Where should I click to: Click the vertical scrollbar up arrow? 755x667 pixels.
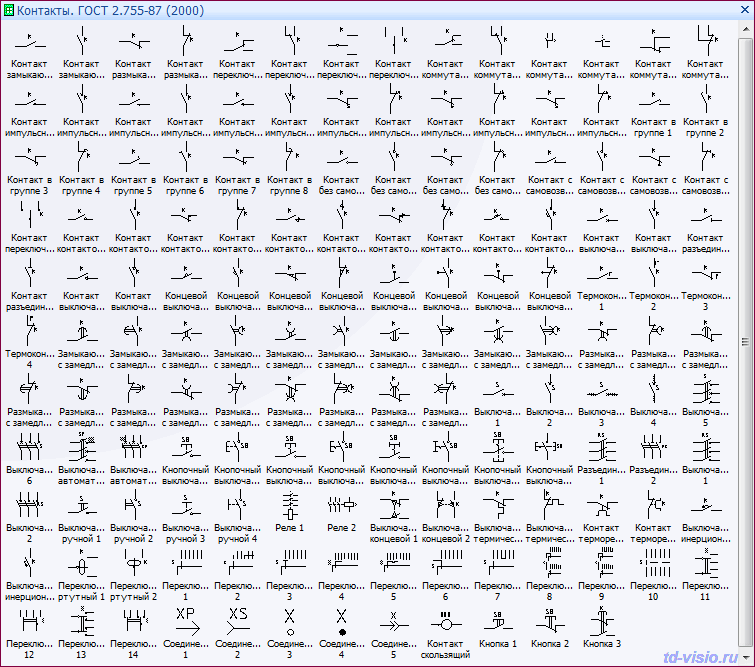(x=745, y=29)
